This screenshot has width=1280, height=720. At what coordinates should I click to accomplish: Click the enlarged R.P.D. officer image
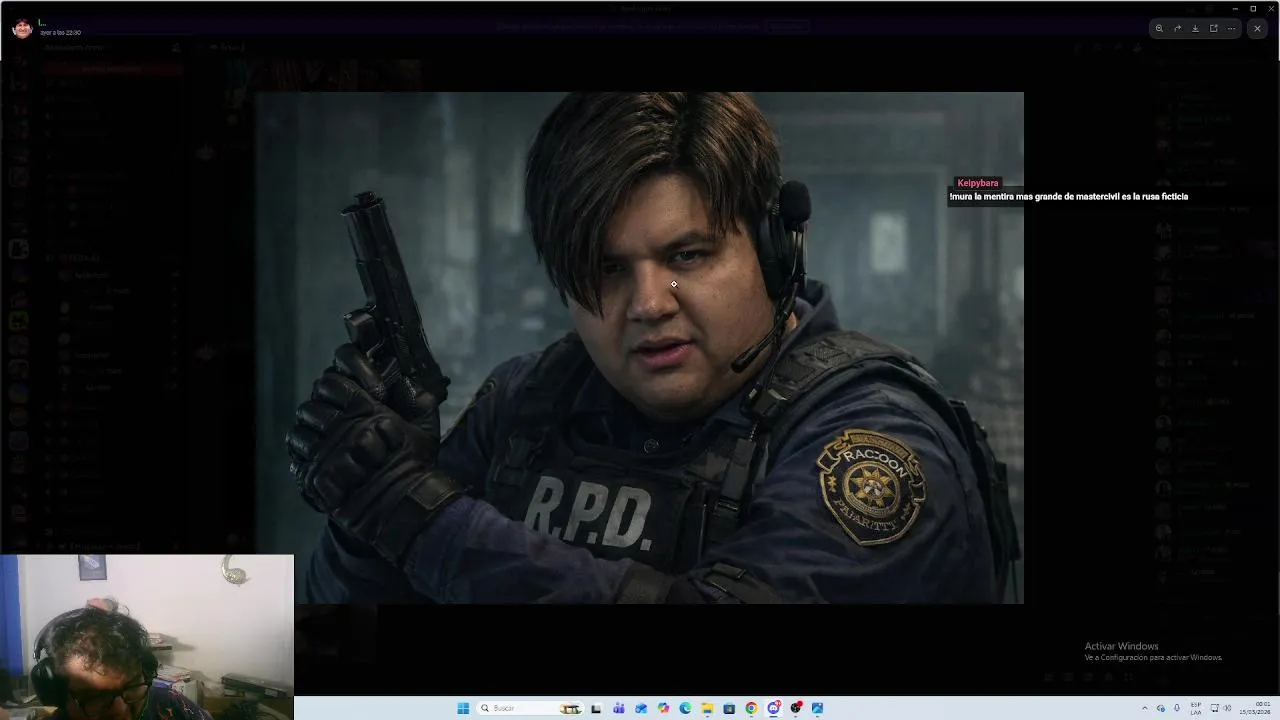[x=640, y=348]
